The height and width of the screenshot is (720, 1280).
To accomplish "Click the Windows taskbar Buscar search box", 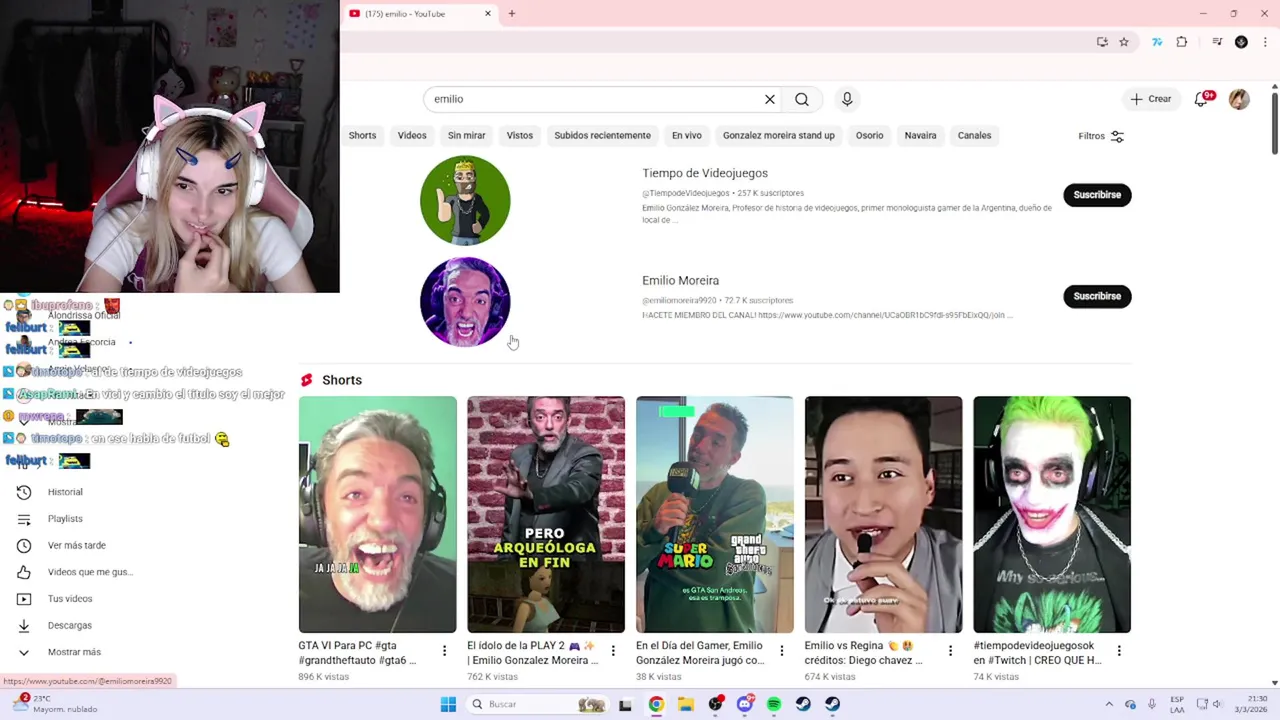I will 538,704.
